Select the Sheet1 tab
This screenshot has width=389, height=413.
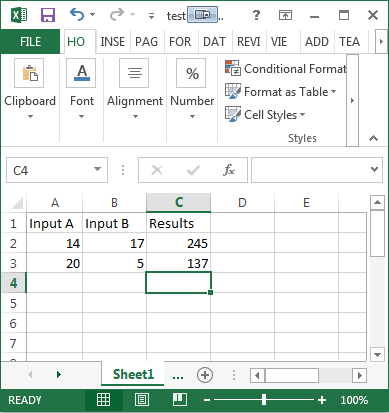point(133,374)
